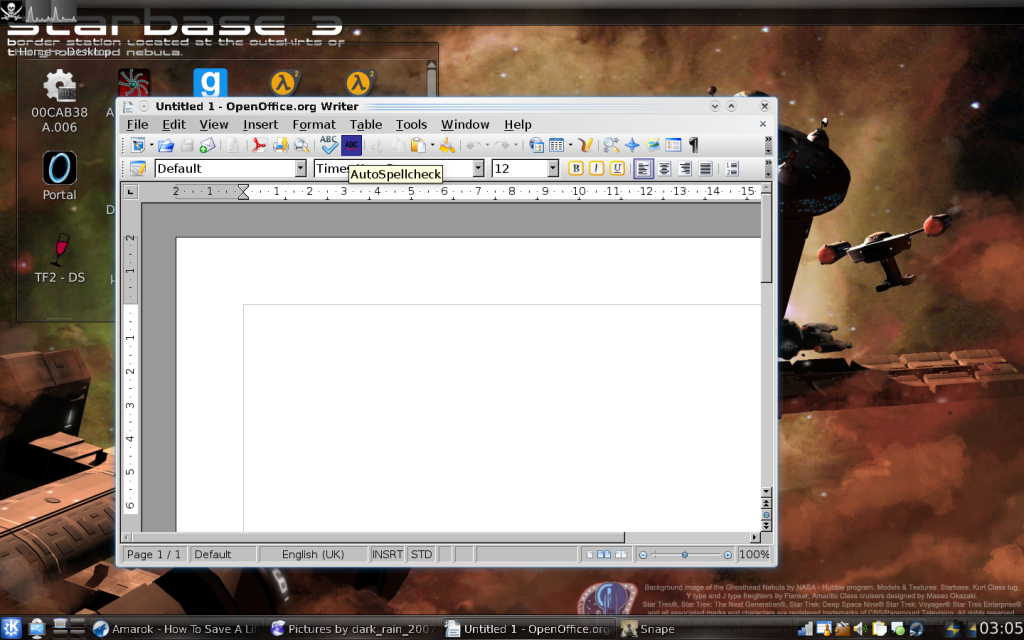Open the Window menu
This screenshot has width=1024, height=640.
coord(465,124)
